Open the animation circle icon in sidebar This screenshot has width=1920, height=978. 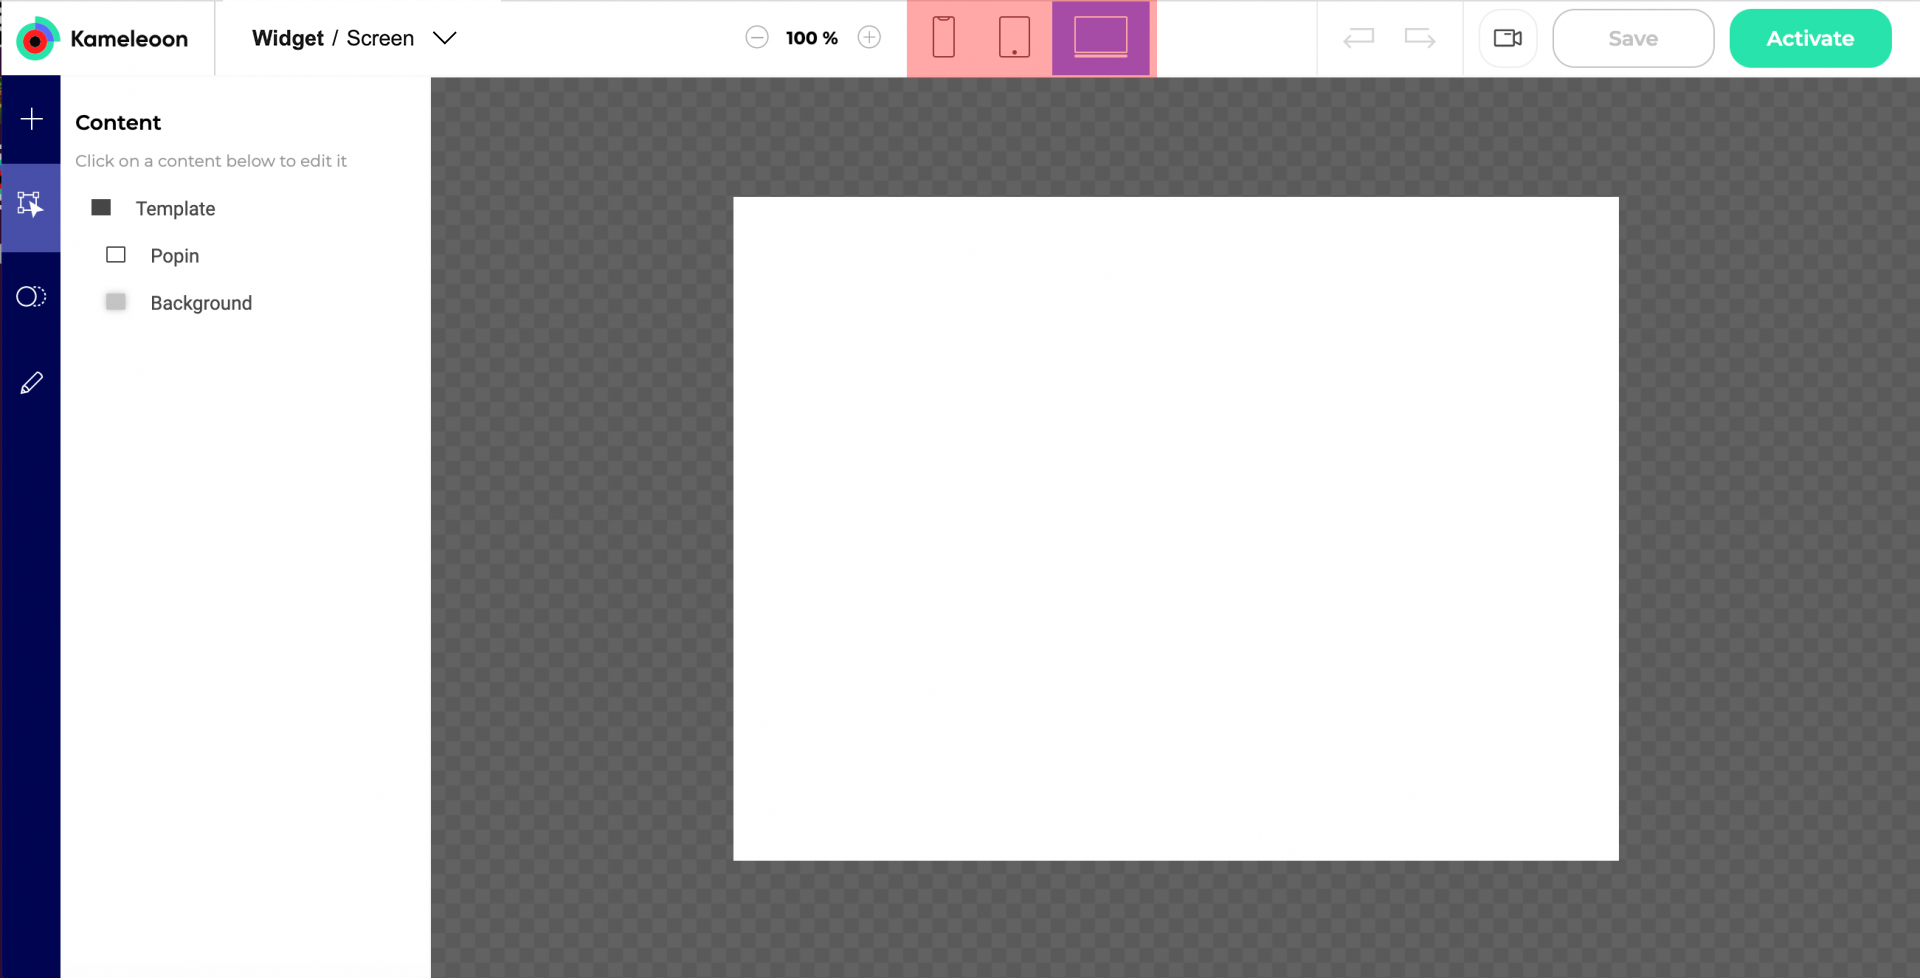[31, 296]
